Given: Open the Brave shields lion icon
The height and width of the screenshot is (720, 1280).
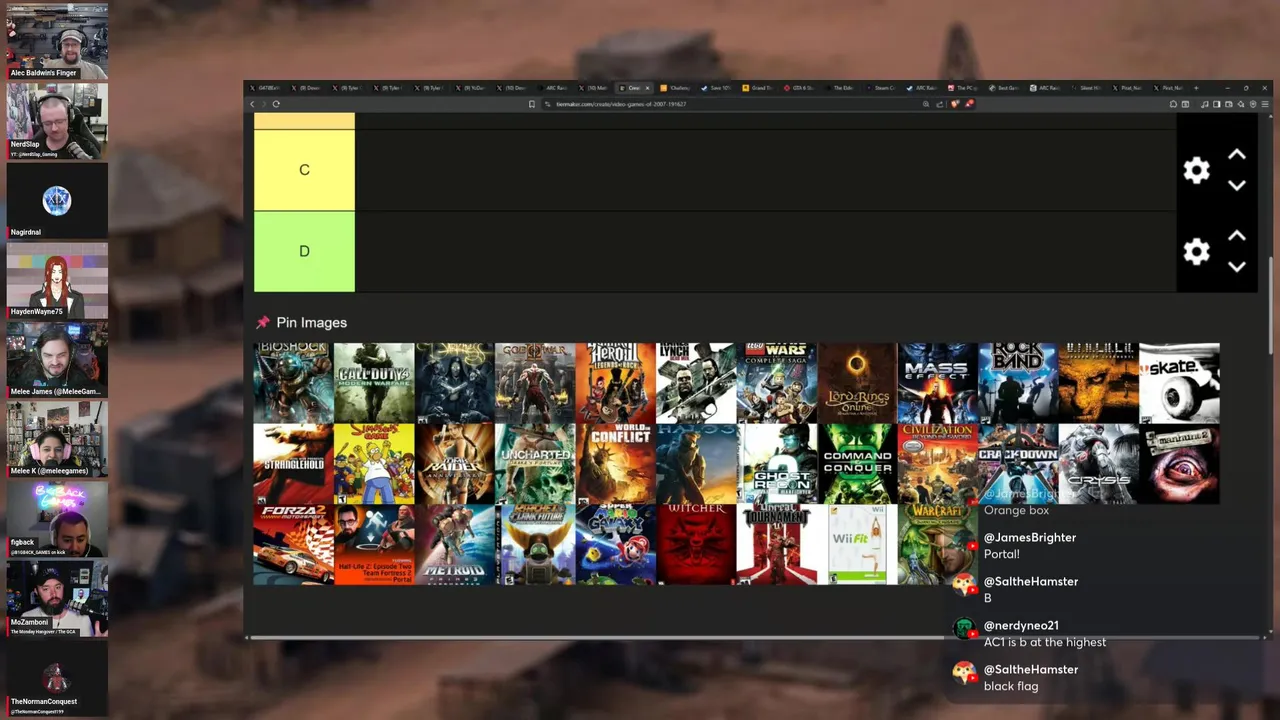Looking at the screenshot, I should 956,104.
